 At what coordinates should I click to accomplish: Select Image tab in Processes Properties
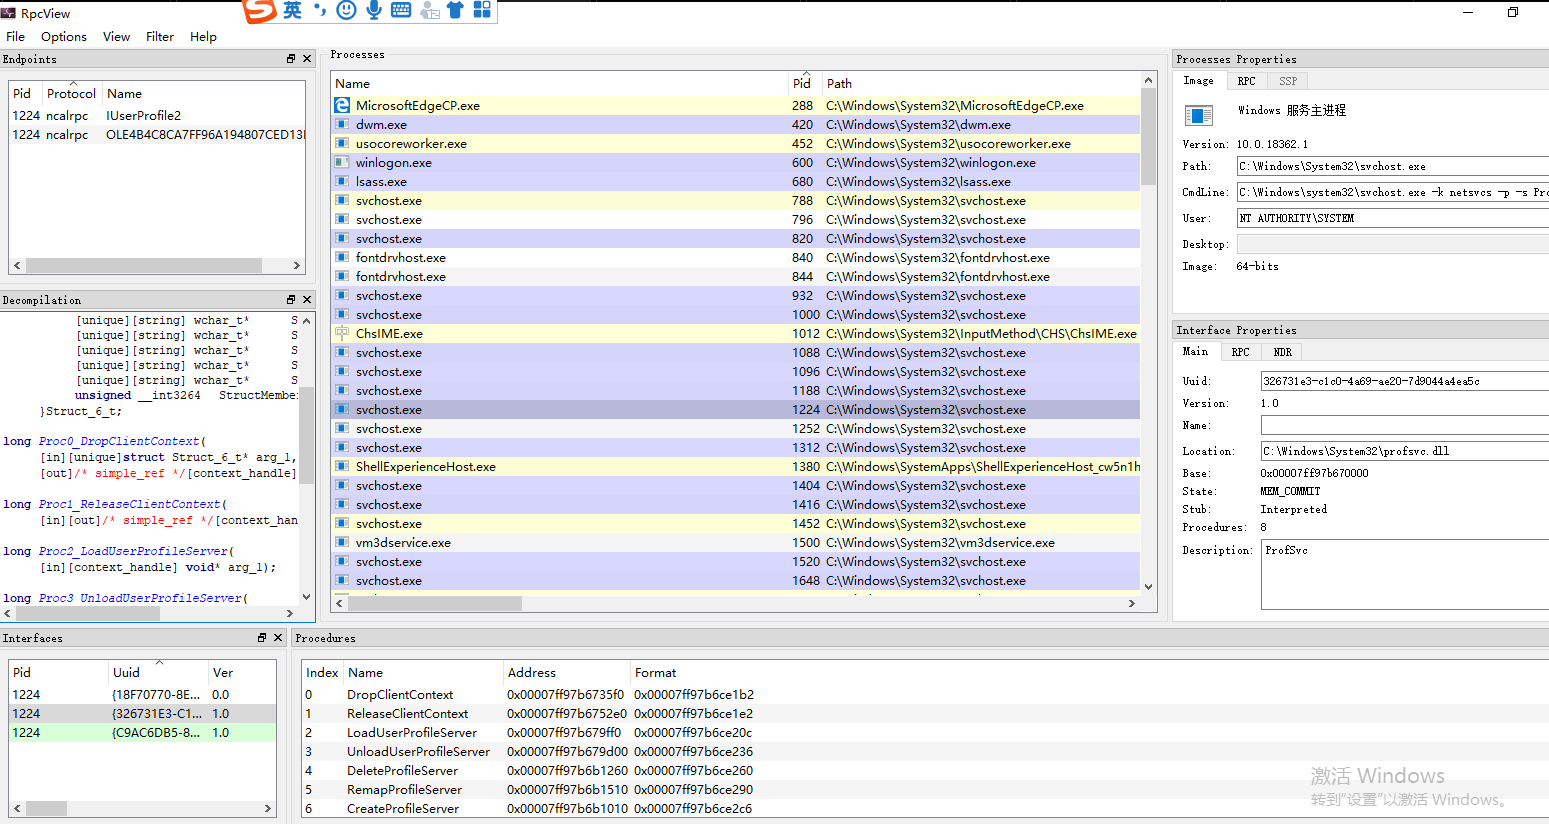(1198, 80)
